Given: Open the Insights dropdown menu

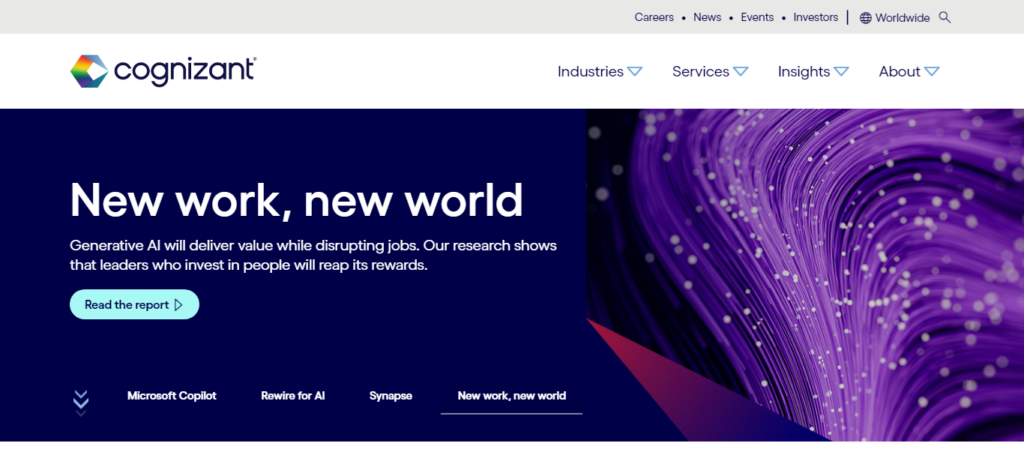Looking at the screenshot, I should [x=812, y=72].
